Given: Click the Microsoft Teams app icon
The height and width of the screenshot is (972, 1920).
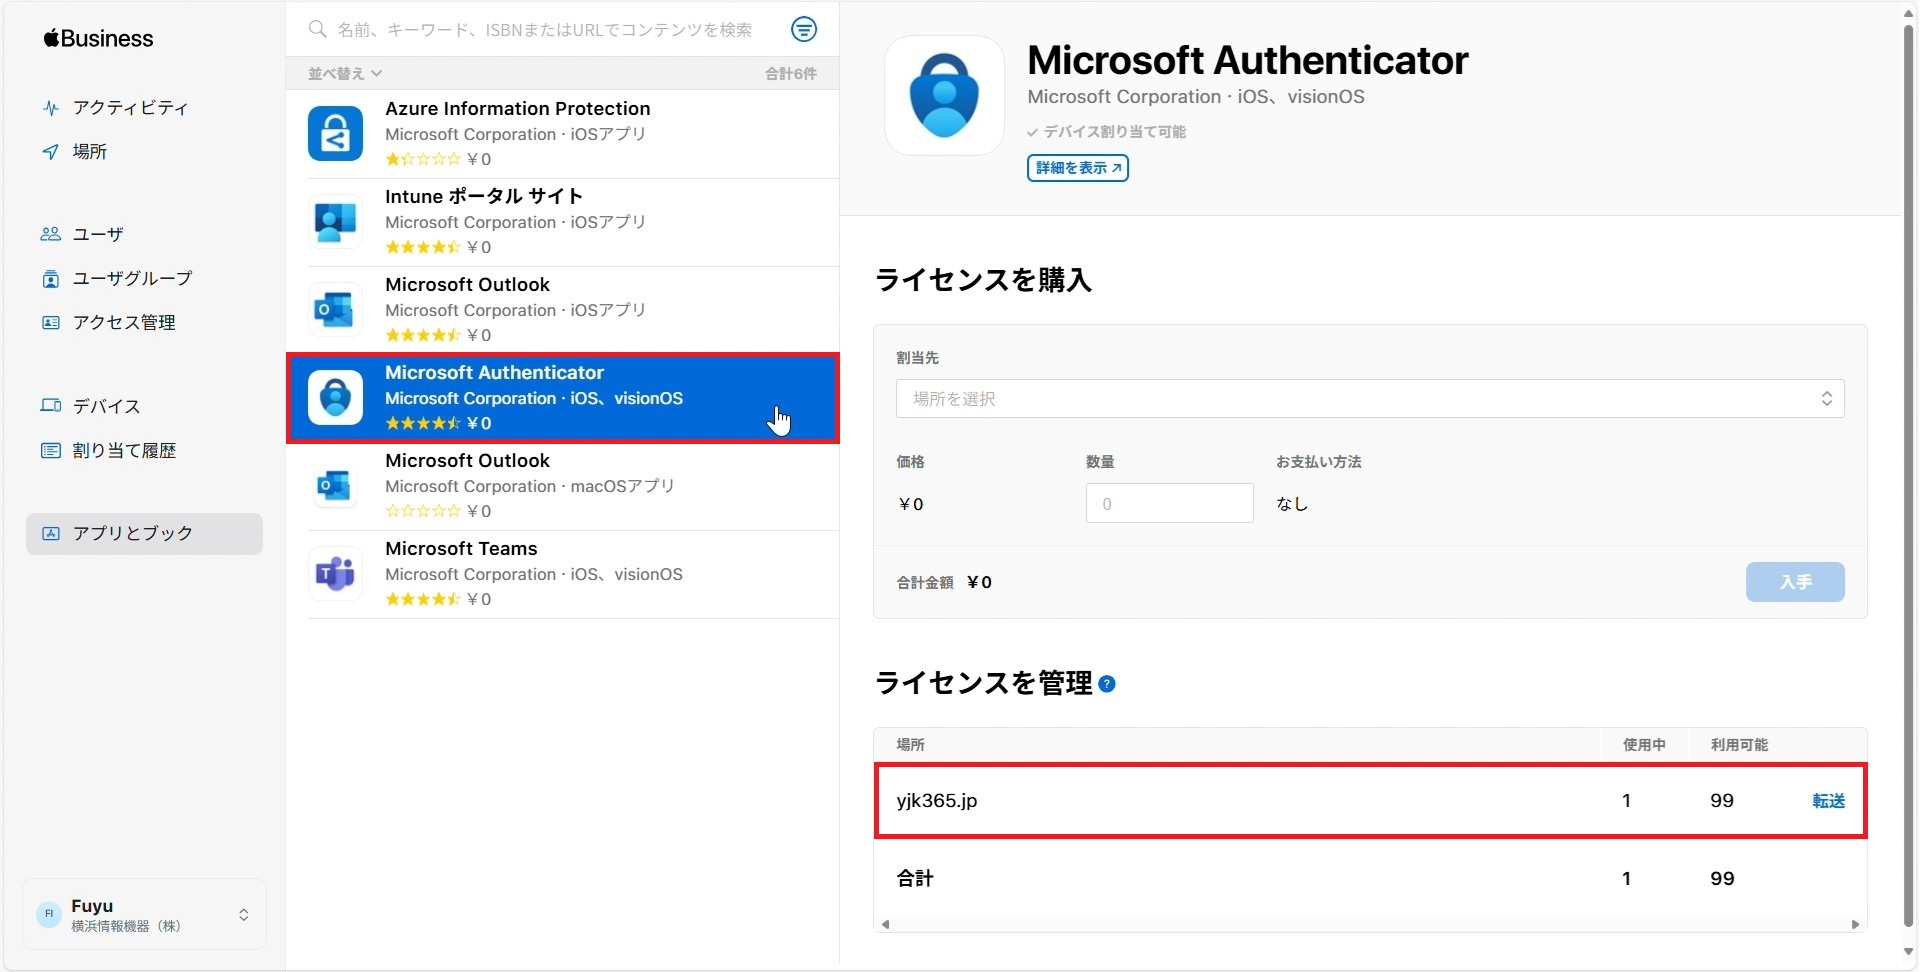Looking at the screenshot, I should [335, 574].
